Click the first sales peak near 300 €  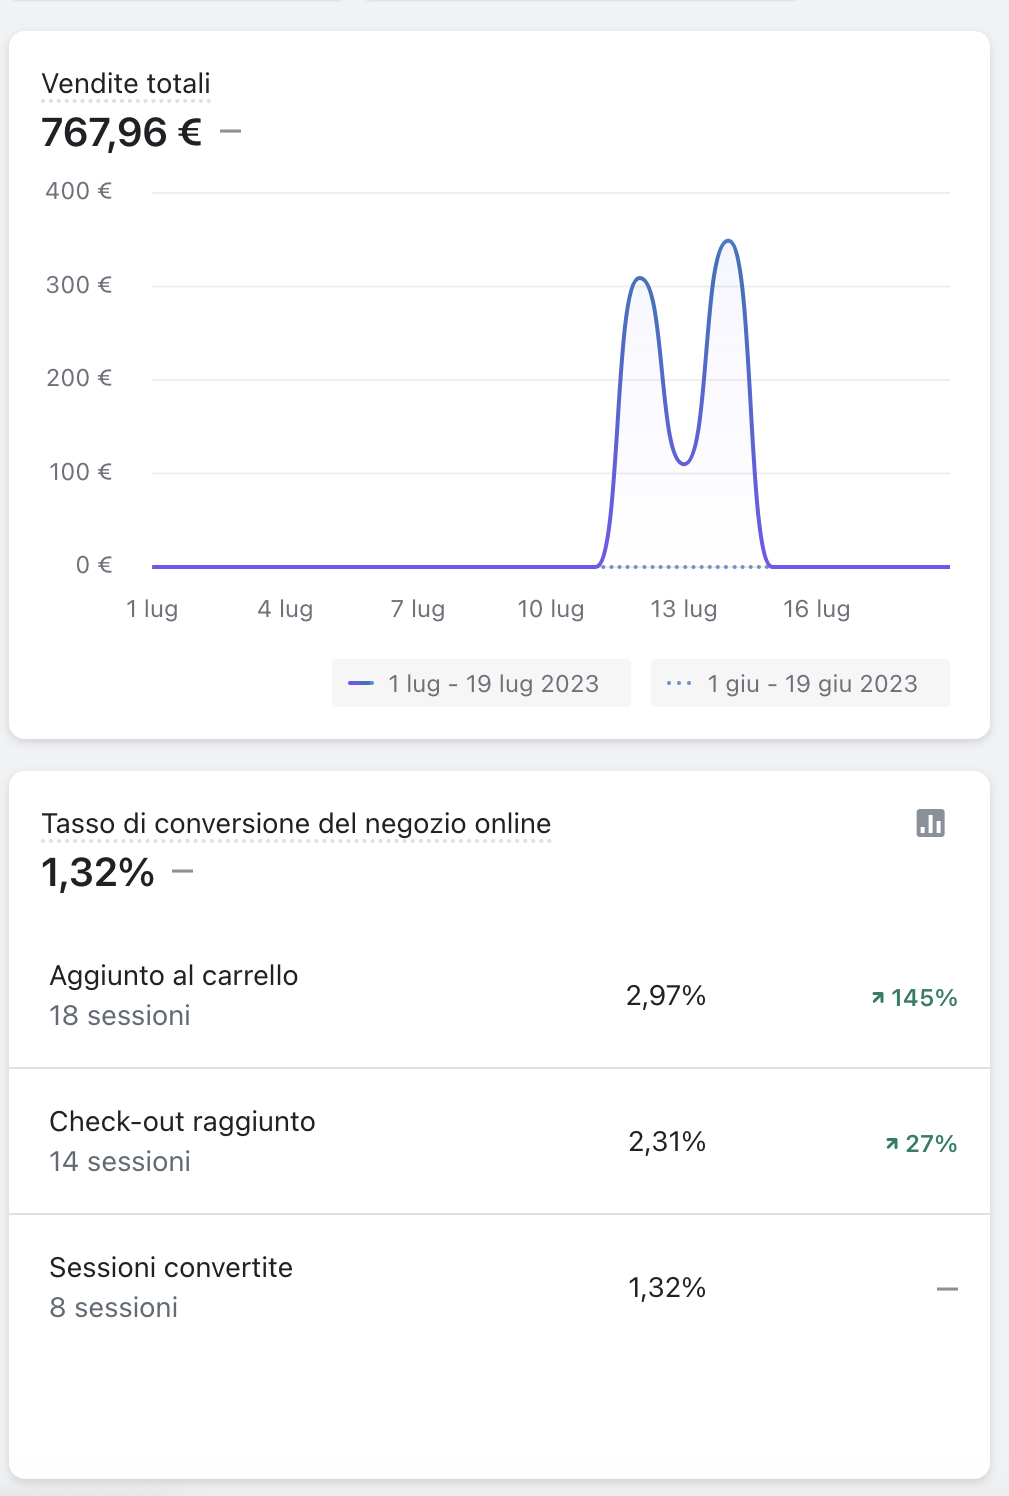(x=640, y=279)
